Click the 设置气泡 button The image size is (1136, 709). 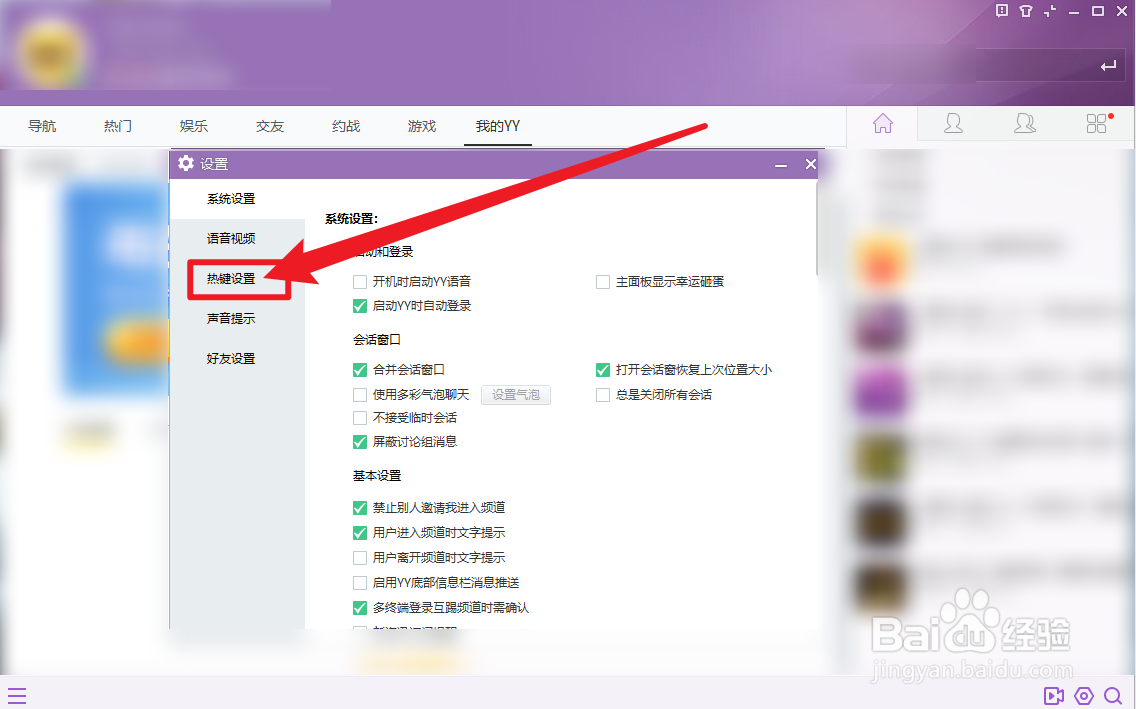(x=516, y=395)
